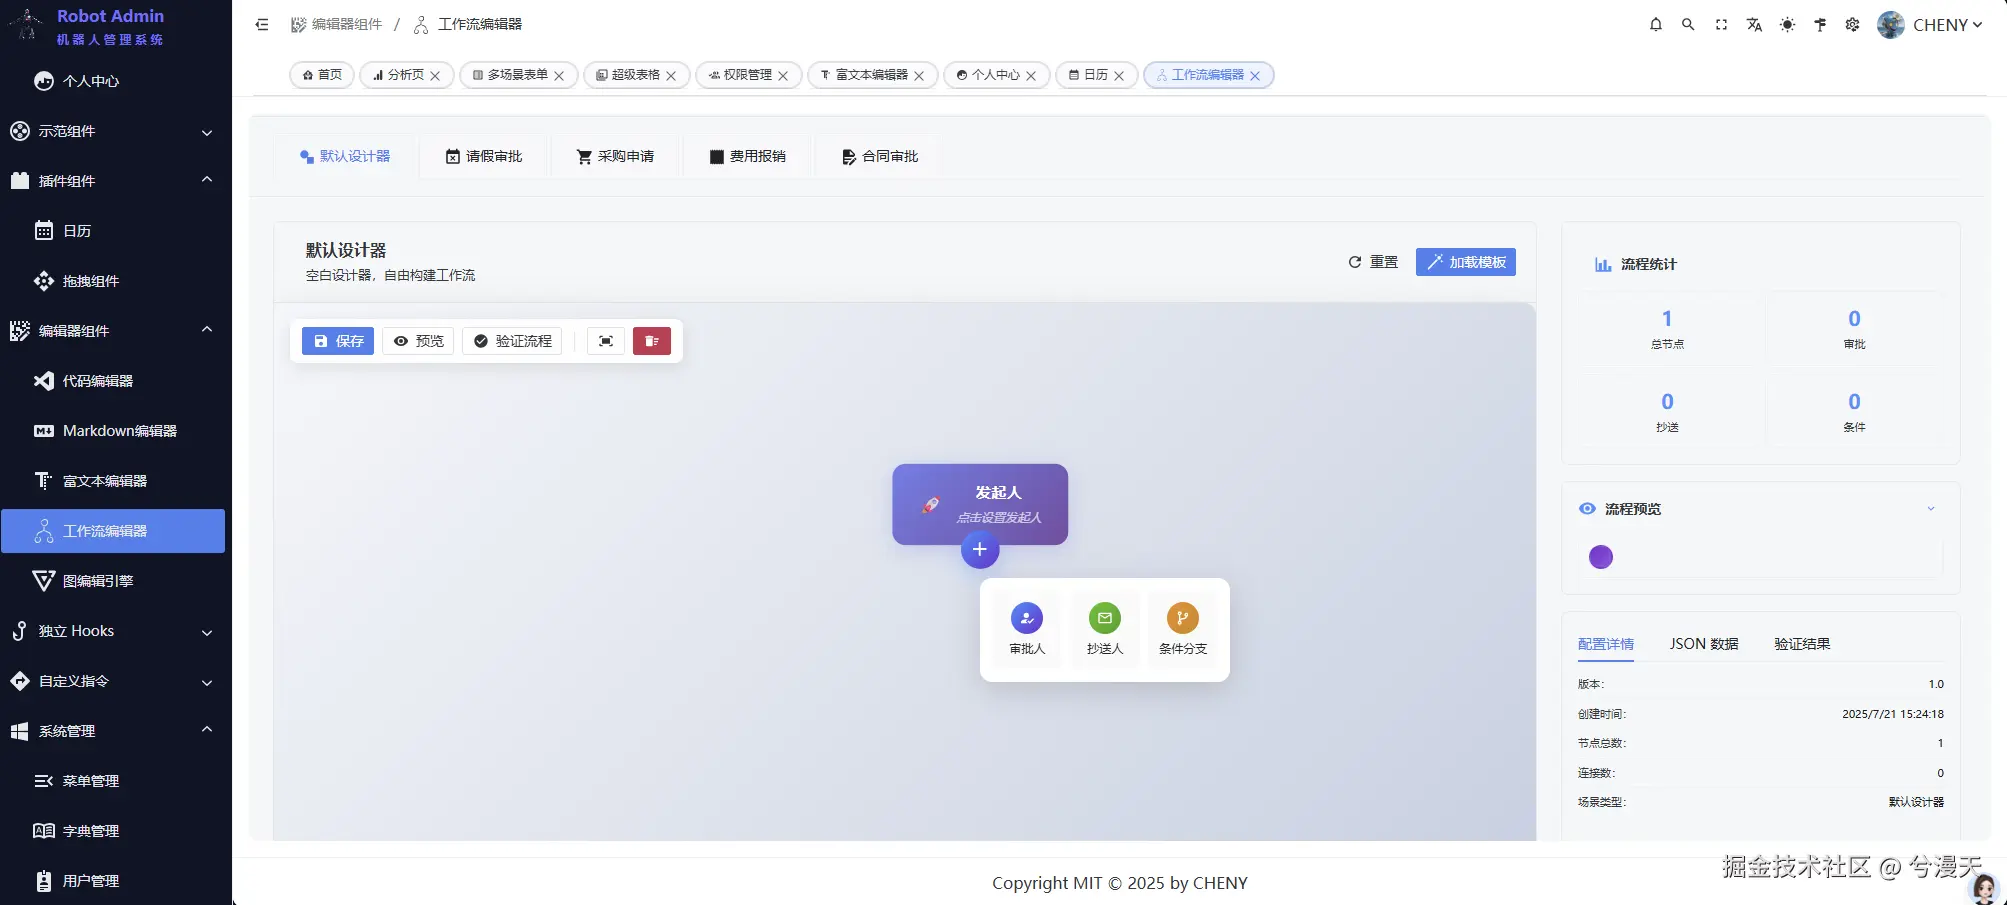Image resolution: width=2007 pixels, height=905 pixels.
Task: Click the eye icon beside 流程预览
Action: click(1586, 508)
